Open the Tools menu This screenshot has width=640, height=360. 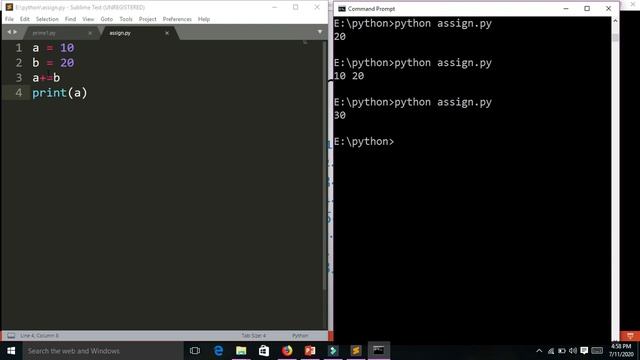pyautogui.click(x=126, y=19)
